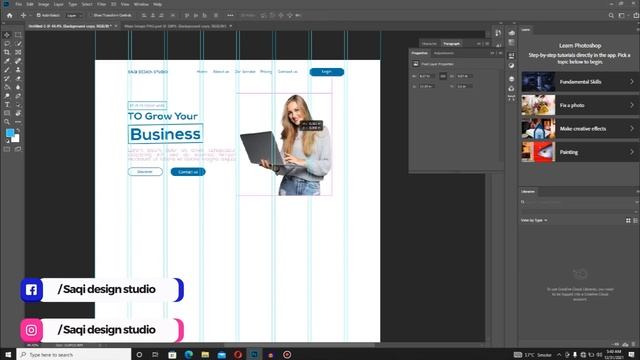The width and height of the screenshot is (640, 360).
Task: Switch to the Character tab
Action: pos(429,44)
